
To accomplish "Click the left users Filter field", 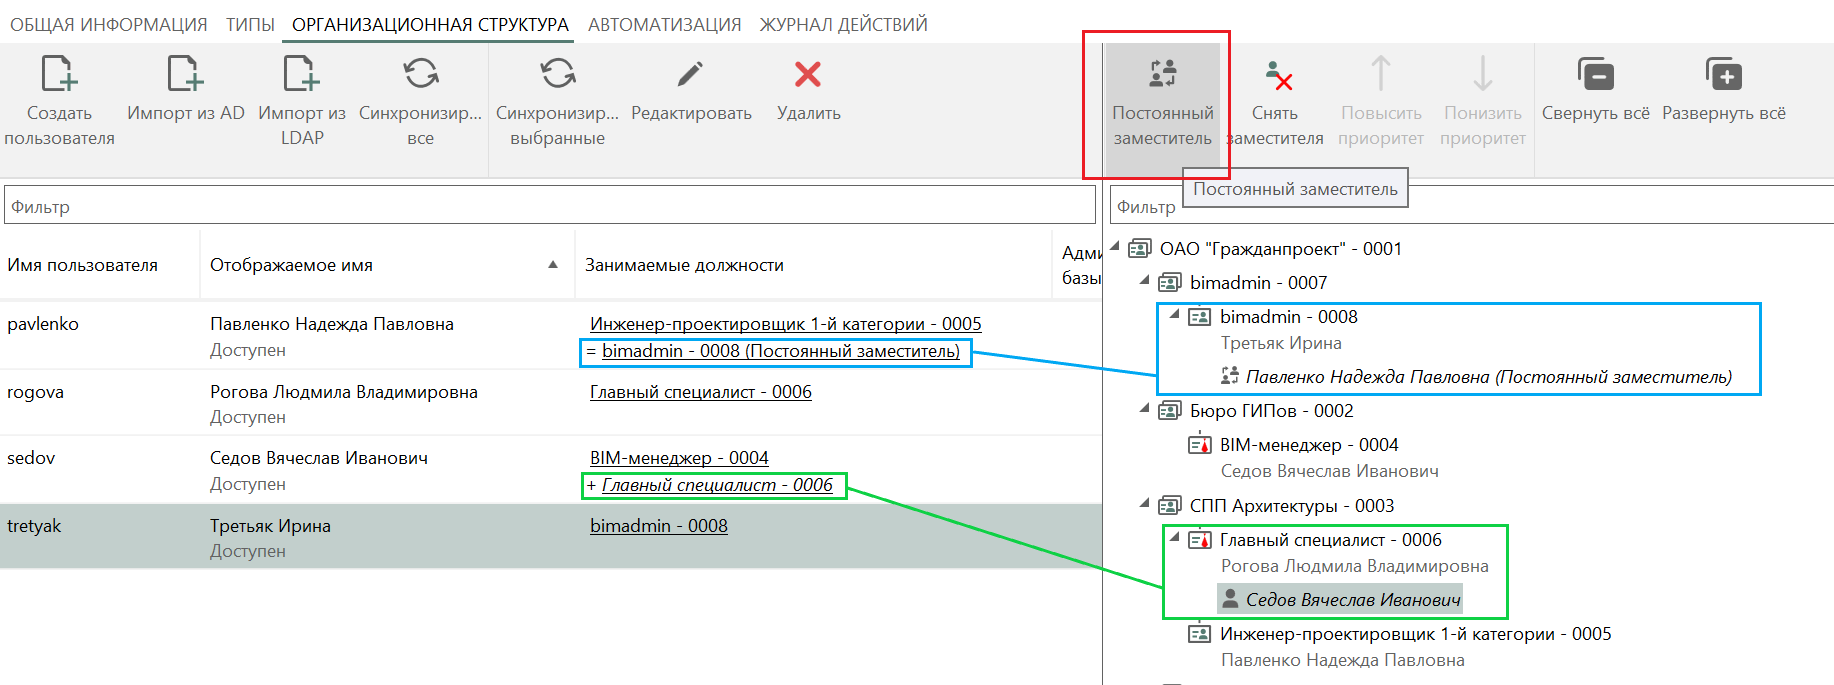I will coord(550,207).
